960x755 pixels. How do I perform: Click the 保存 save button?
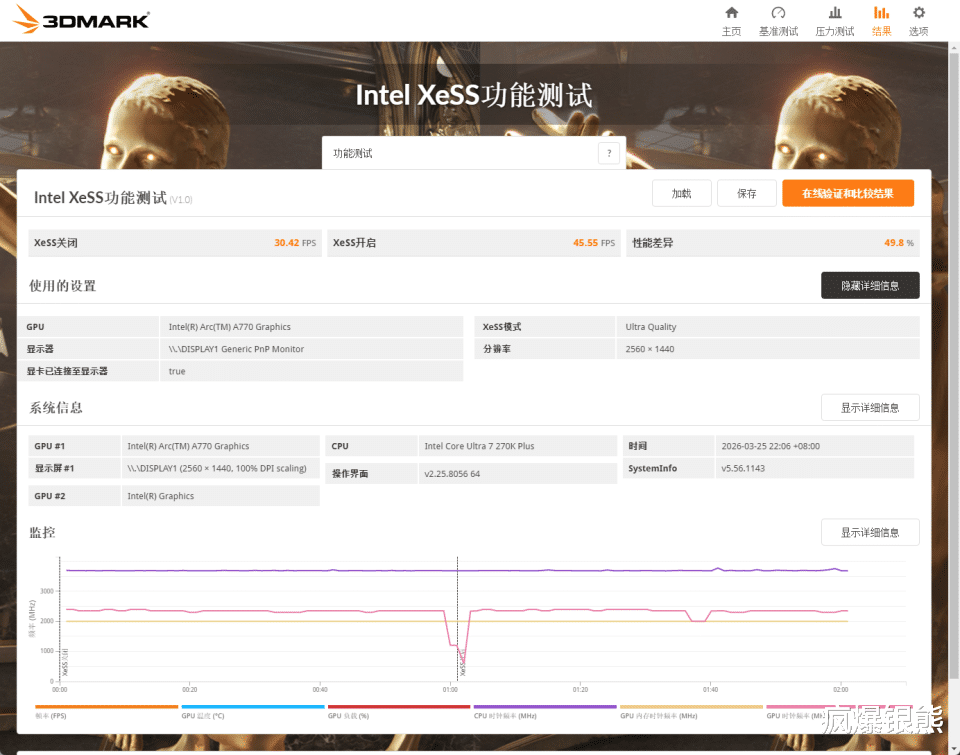click(x=746, y=193)
